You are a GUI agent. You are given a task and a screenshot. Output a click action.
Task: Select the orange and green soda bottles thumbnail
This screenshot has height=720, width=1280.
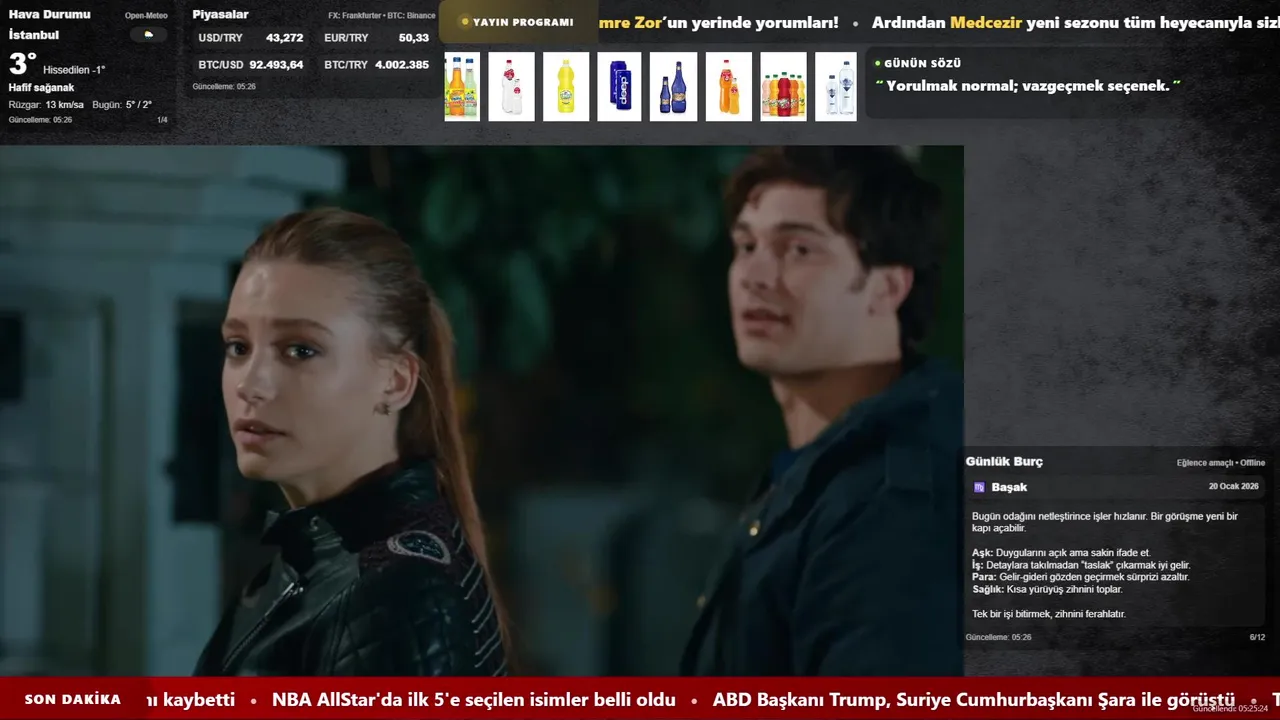click(x=462, y=87)
